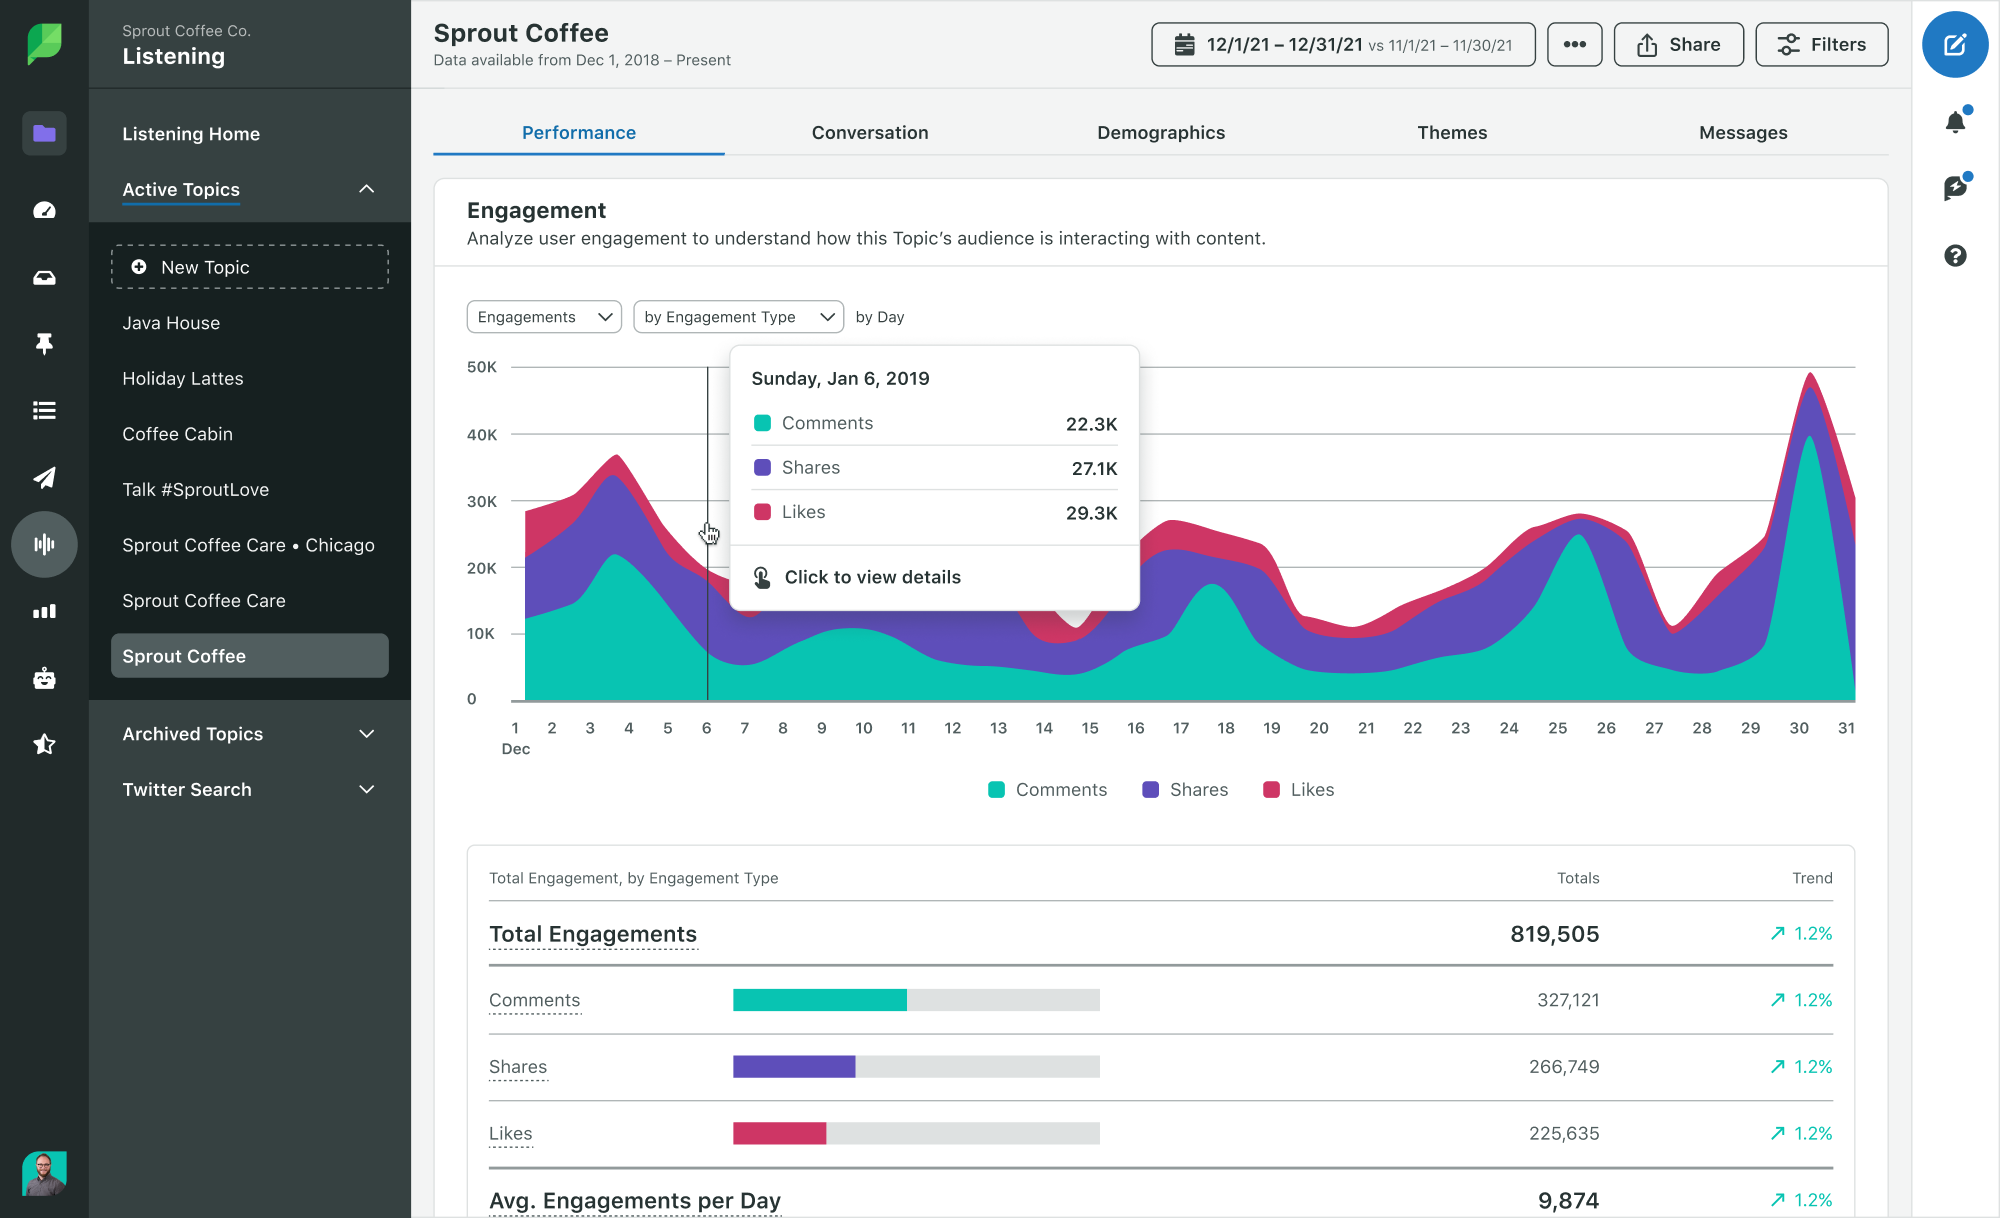This screenshot has width=2000, height=1218.
Task: Click the overflow menu three-dots icon
Action: click(x=1574, y=46)
